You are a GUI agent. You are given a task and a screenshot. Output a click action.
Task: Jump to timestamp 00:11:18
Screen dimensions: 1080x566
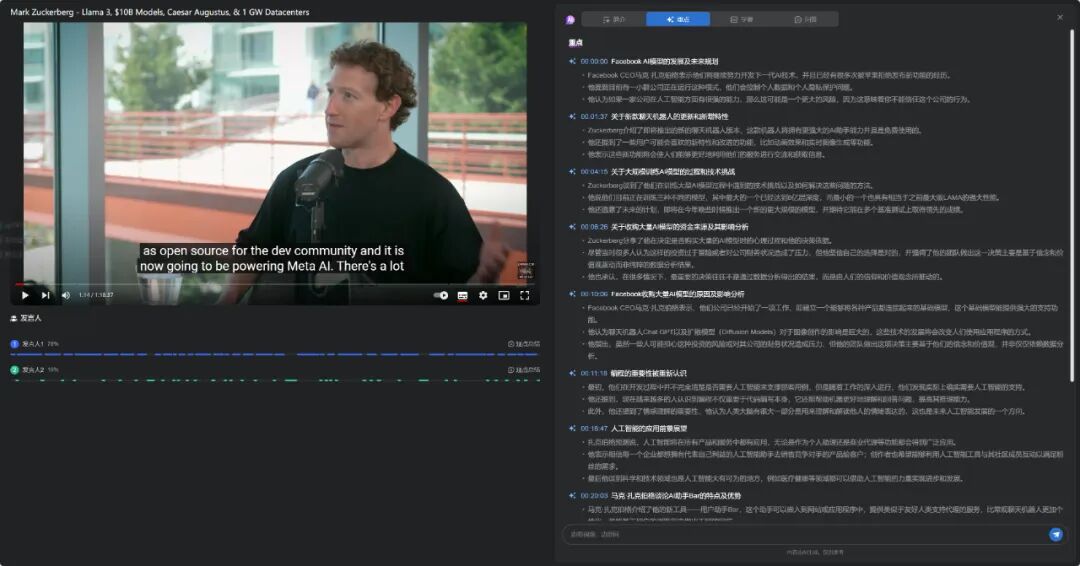[594, 373]
